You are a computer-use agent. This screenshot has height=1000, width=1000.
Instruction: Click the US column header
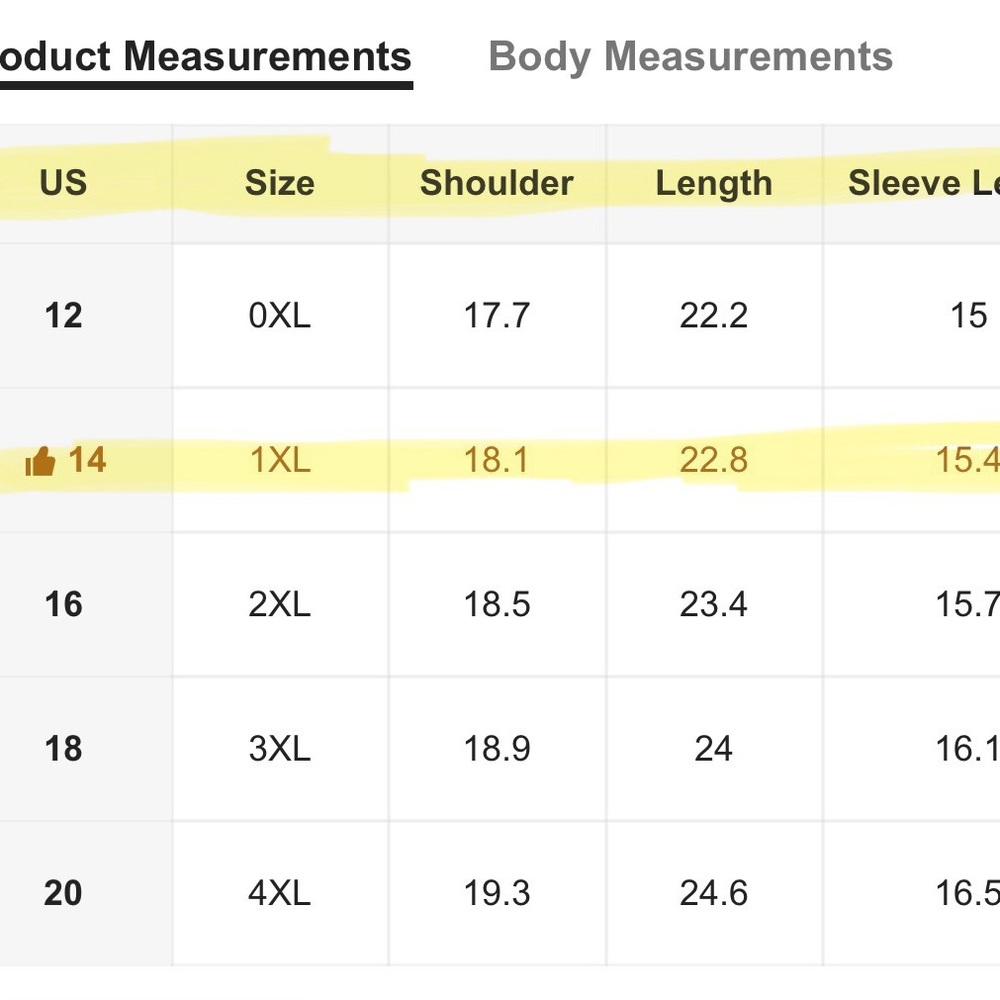(63, 183)
